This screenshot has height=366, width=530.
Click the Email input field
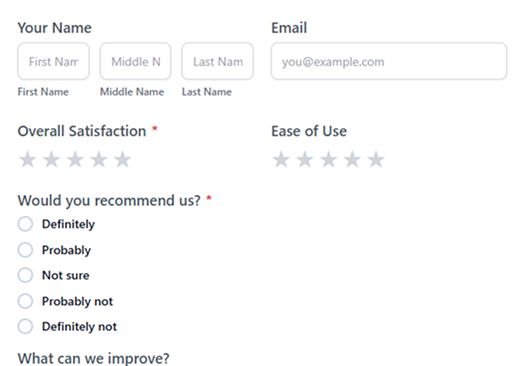(x=389, y=61)
